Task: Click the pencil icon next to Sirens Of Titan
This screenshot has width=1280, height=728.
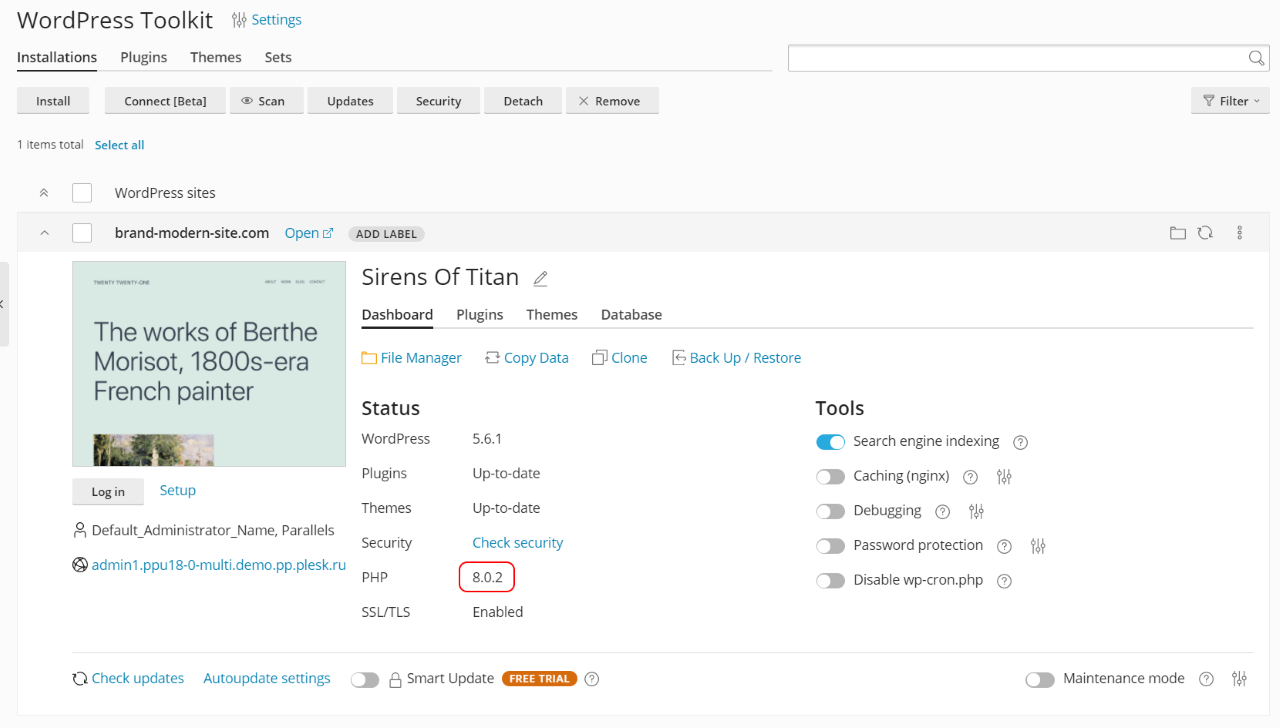Action: pyautogui.click(x=541, y=278)
